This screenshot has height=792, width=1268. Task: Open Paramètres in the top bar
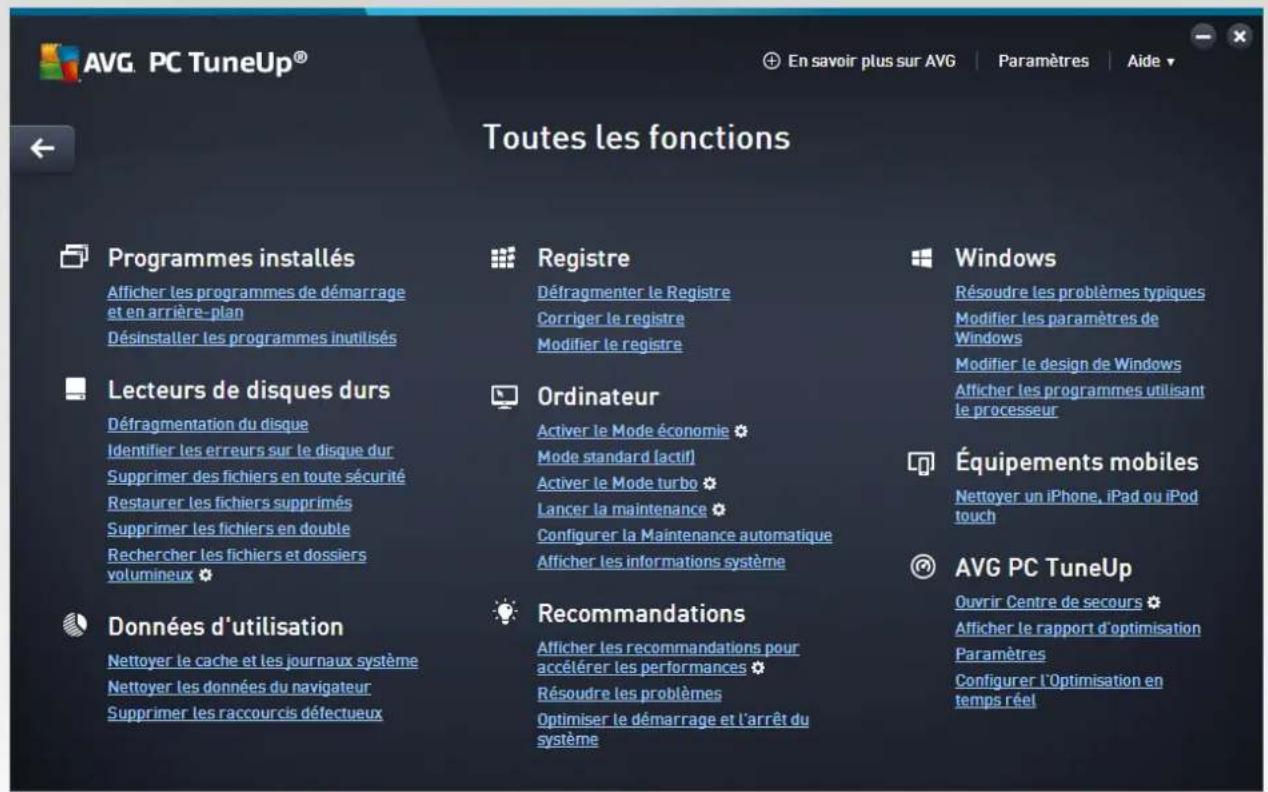1043,61
